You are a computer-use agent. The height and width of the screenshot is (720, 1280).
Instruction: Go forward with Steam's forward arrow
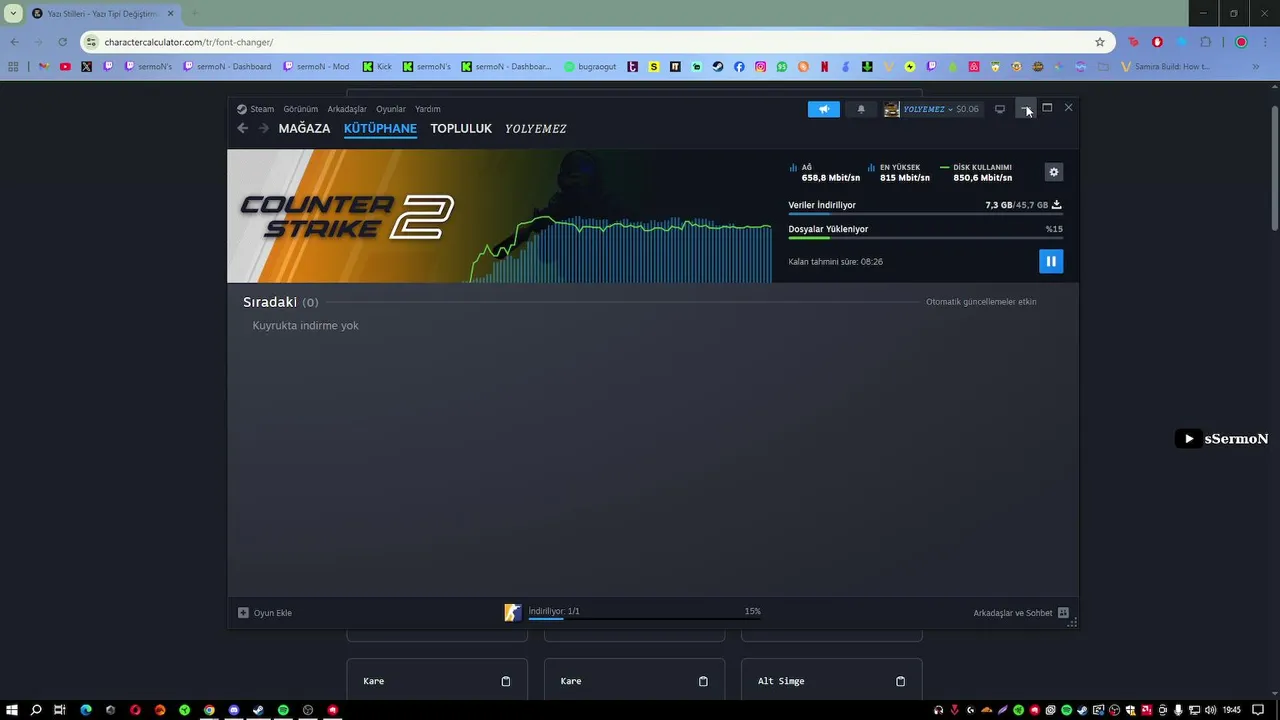tap(264, 128)
